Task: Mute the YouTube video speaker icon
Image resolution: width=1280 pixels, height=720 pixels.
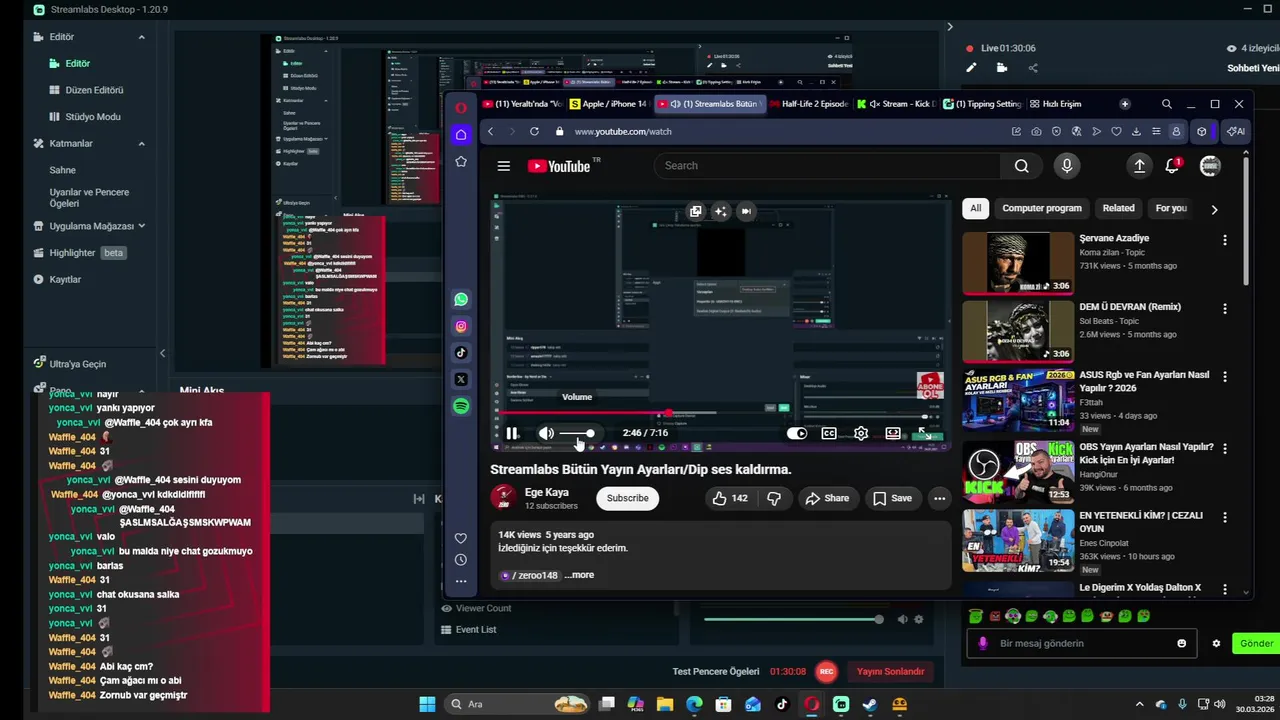Action: coord(546,433)
